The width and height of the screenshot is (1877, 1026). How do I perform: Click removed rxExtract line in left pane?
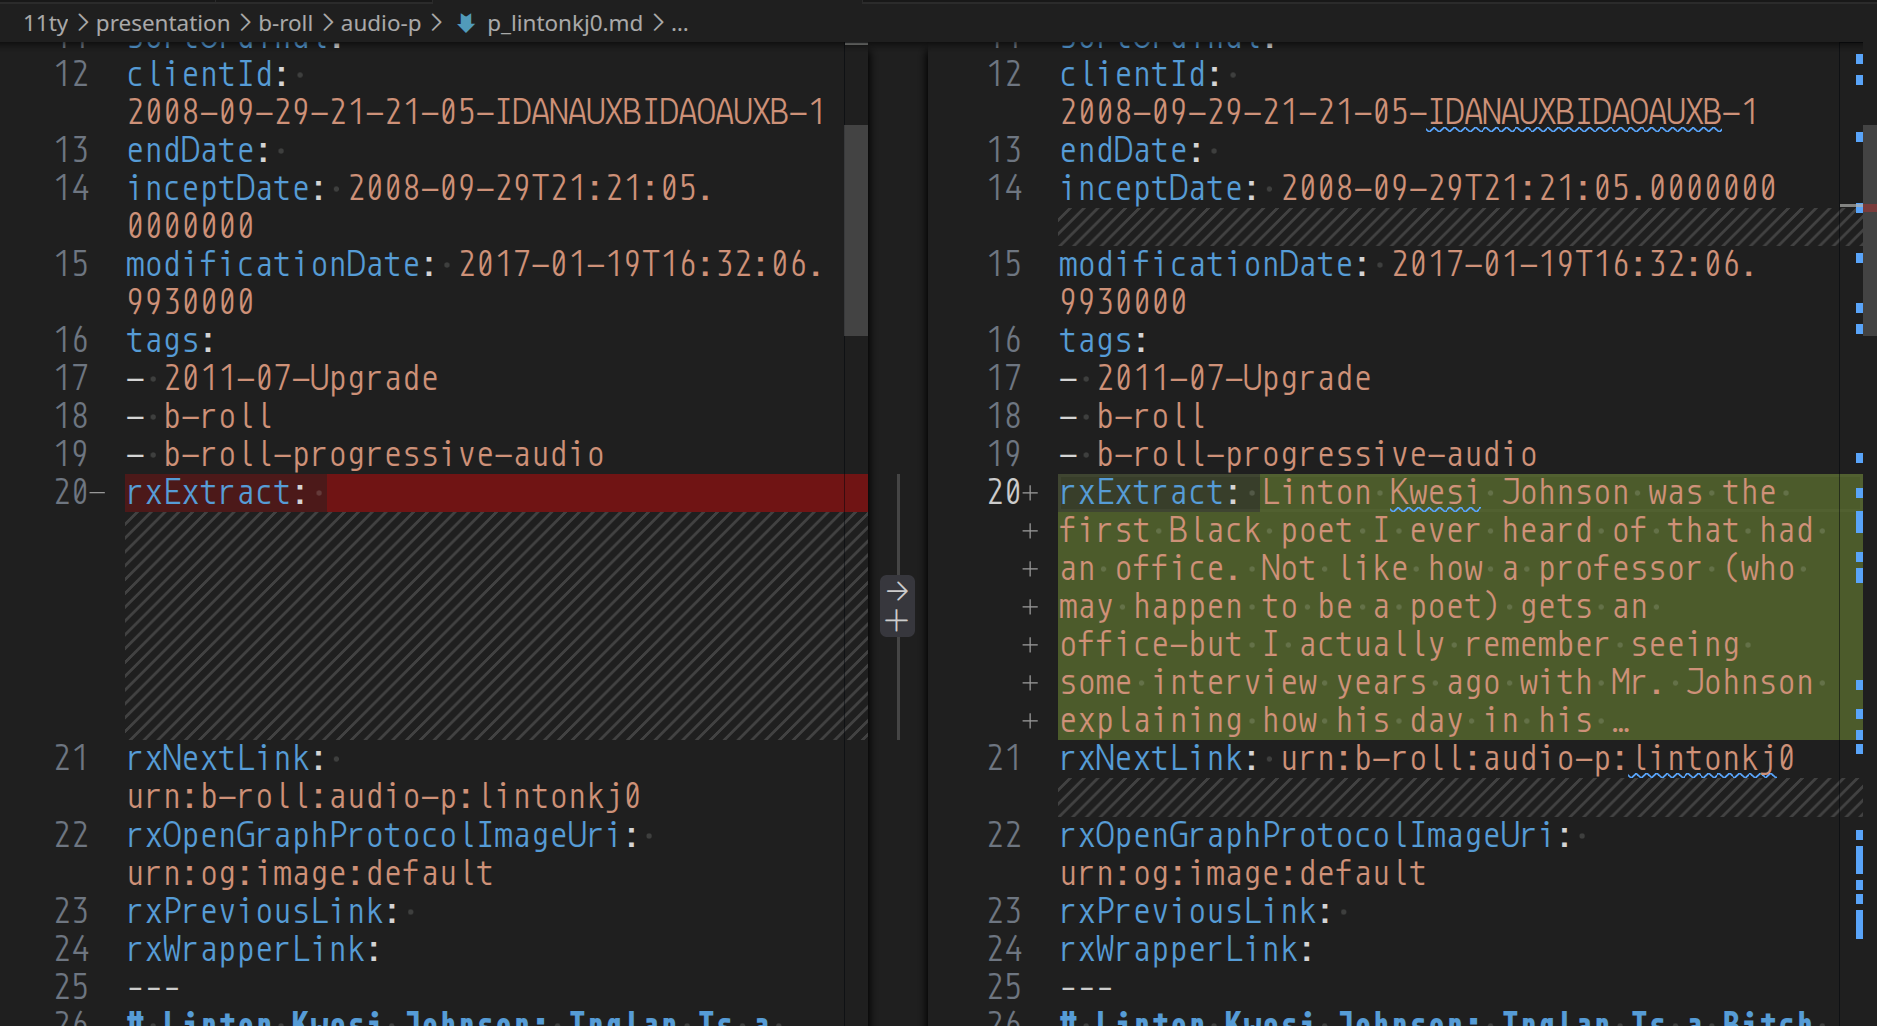point(496,493)
